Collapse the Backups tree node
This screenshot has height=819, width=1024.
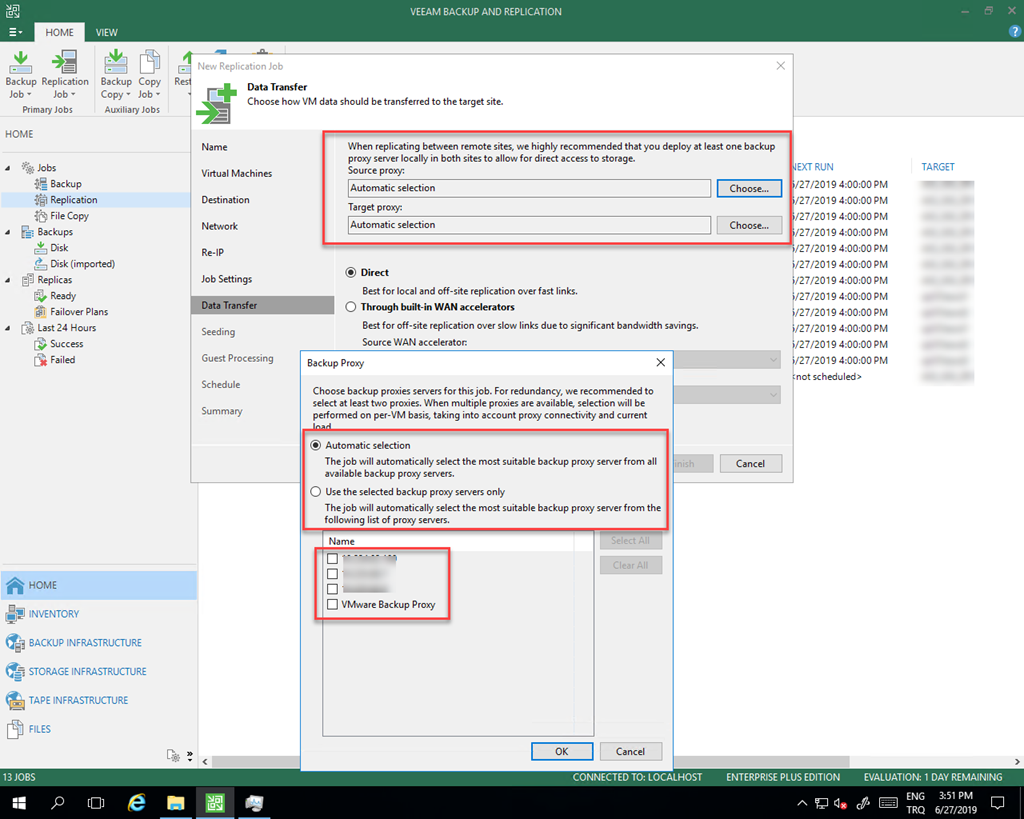(x=8, y=232)
